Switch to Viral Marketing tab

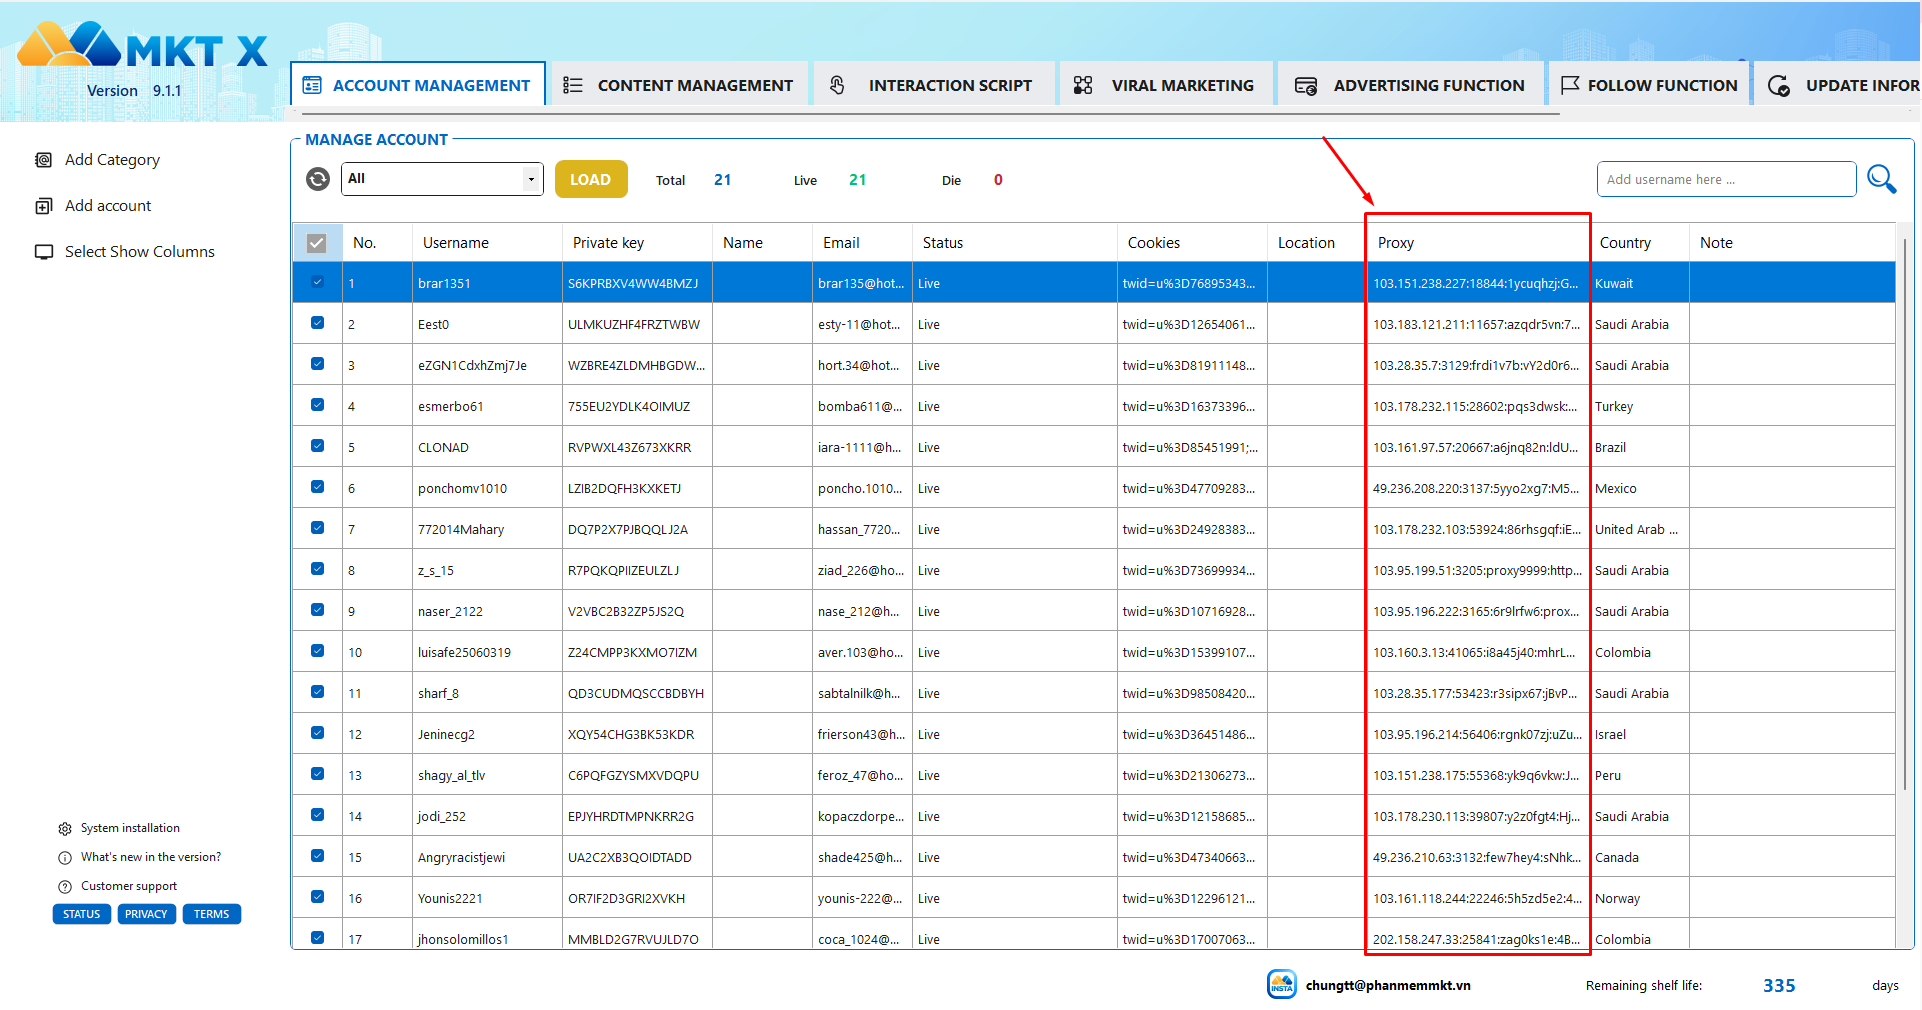(1164, 85)
